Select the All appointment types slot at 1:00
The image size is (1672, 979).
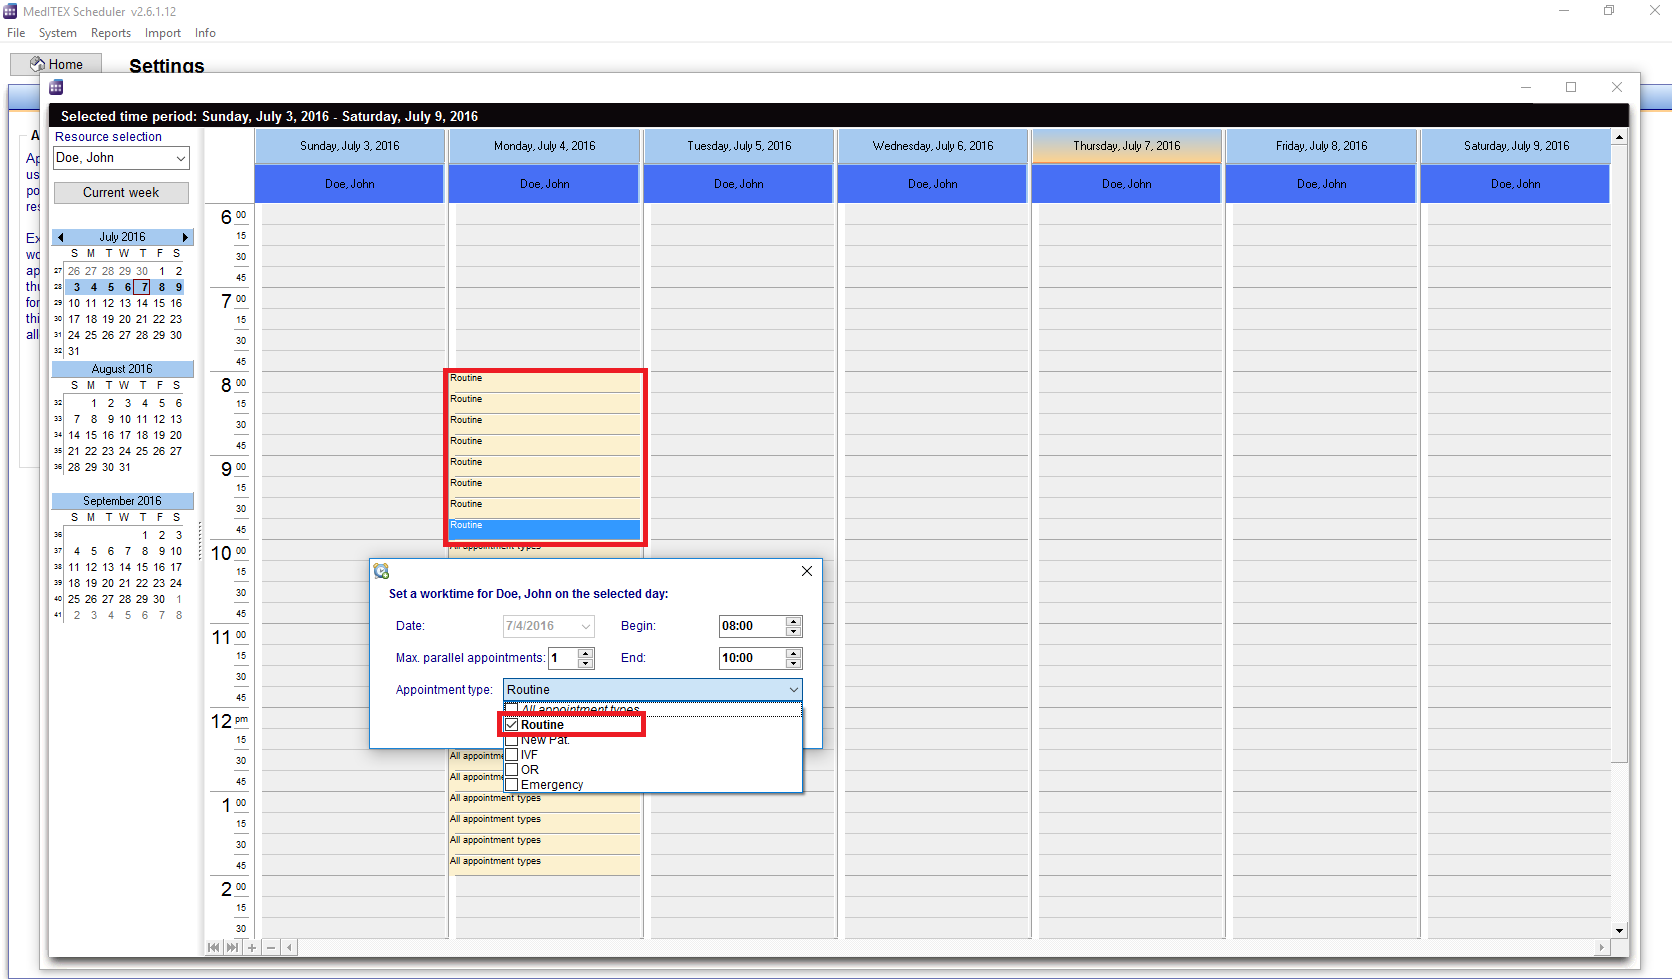pos(544,802)
